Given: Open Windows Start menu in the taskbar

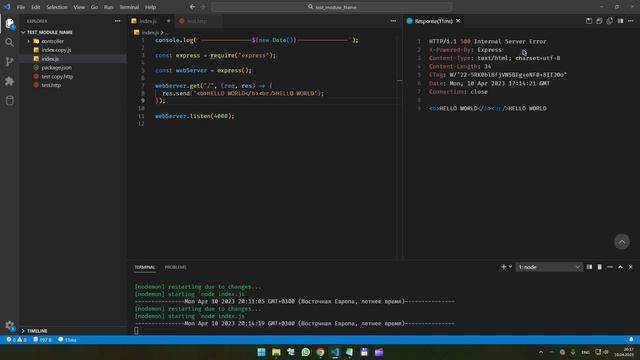Looking at the screenshot, I should click(x=261, y=352).
